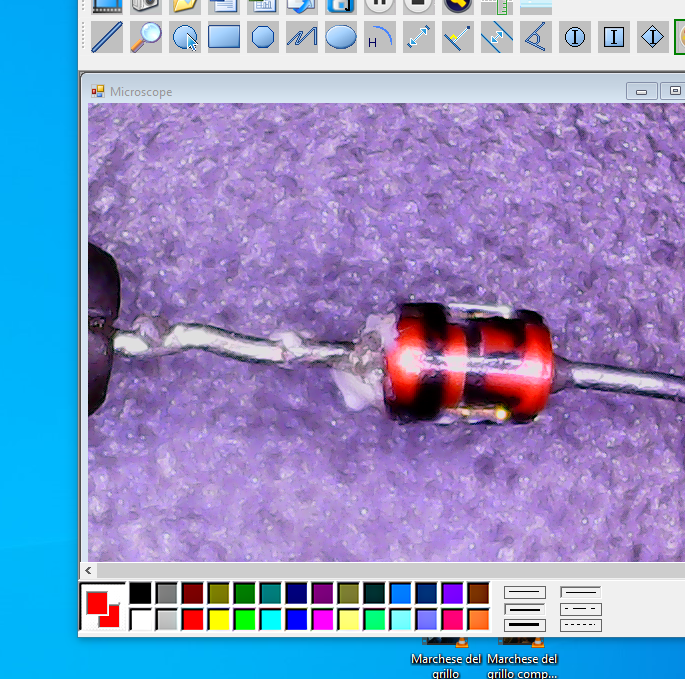
Task: Click the stop button in toolbar
Action: [419, 6]
